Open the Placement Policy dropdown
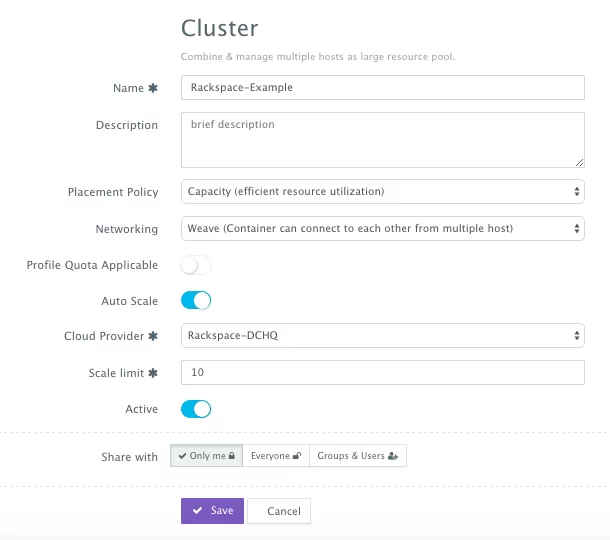The width and height of the screenshot is (610, 540). 382,191
